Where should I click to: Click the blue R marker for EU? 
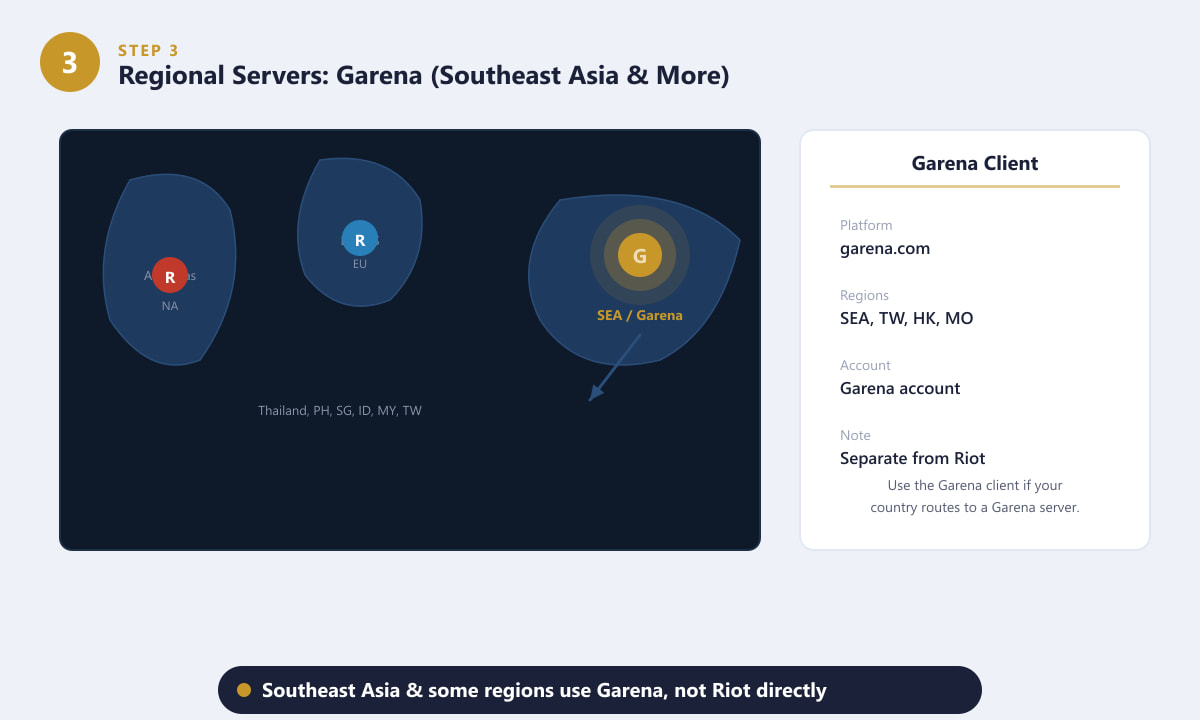pyautogui.click(x=360, y=238)
